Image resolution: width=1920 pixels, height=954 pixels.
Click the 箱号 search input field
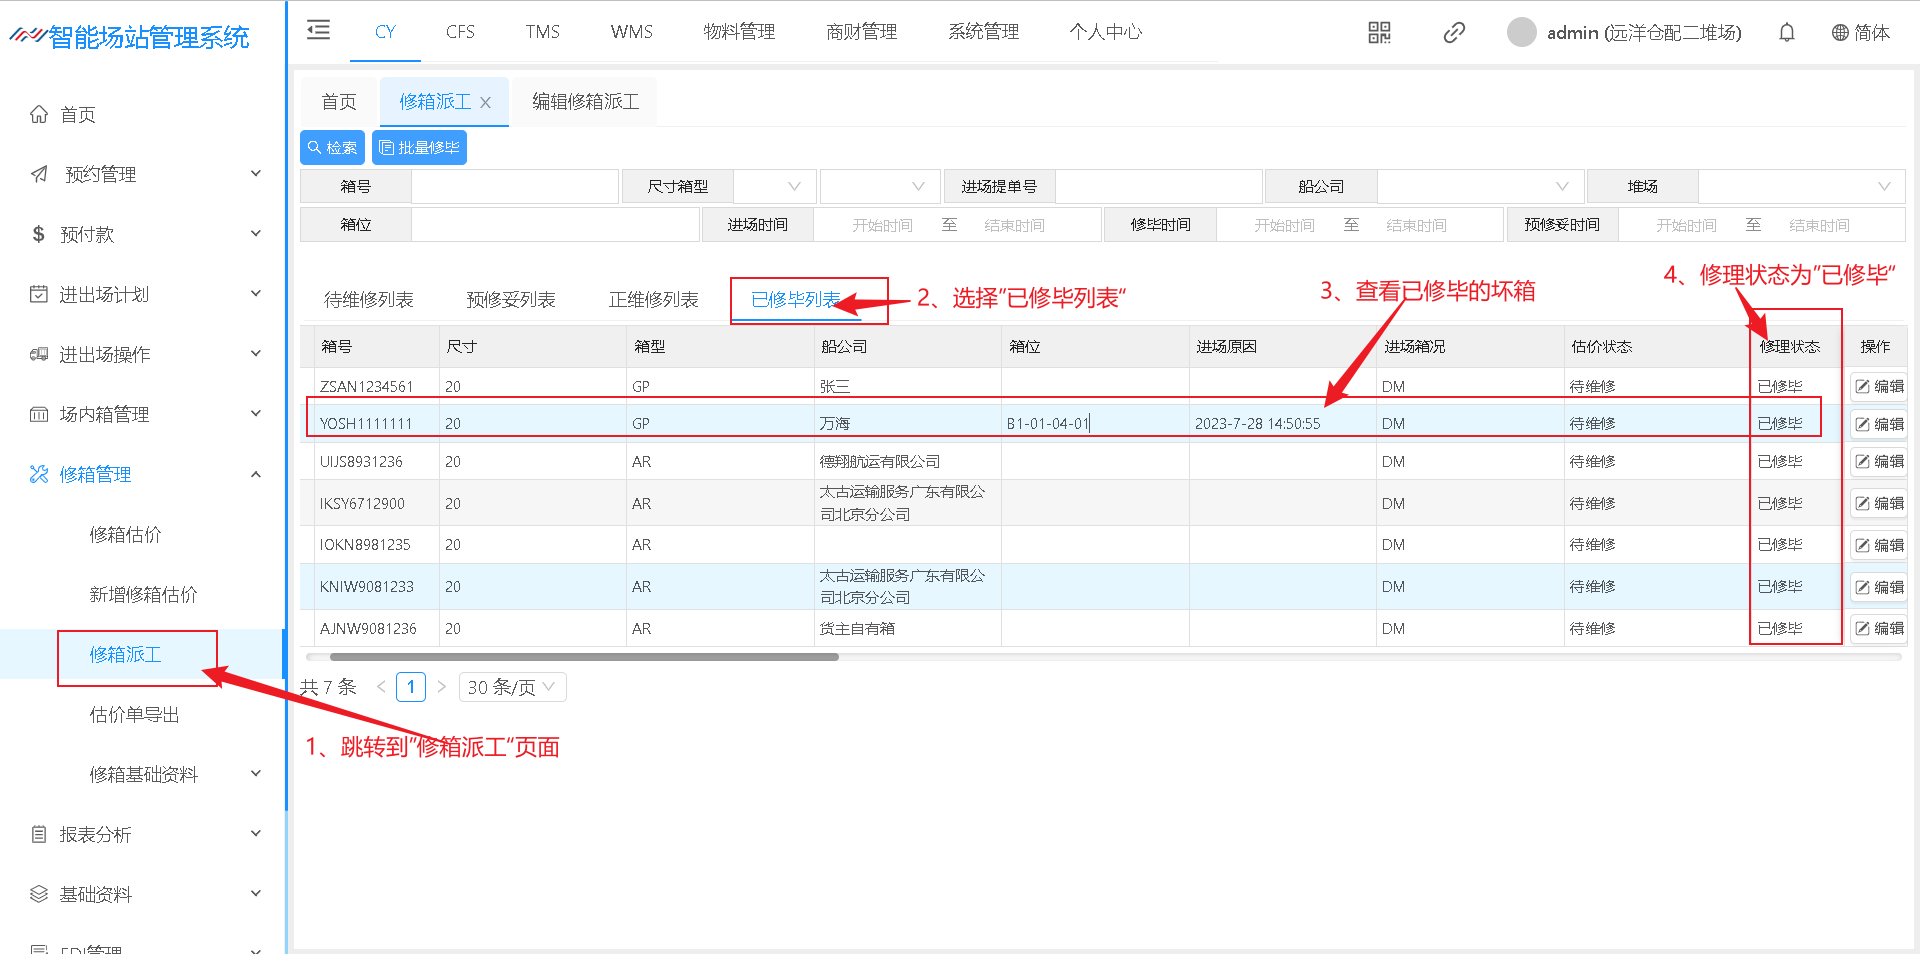point(514,187)
